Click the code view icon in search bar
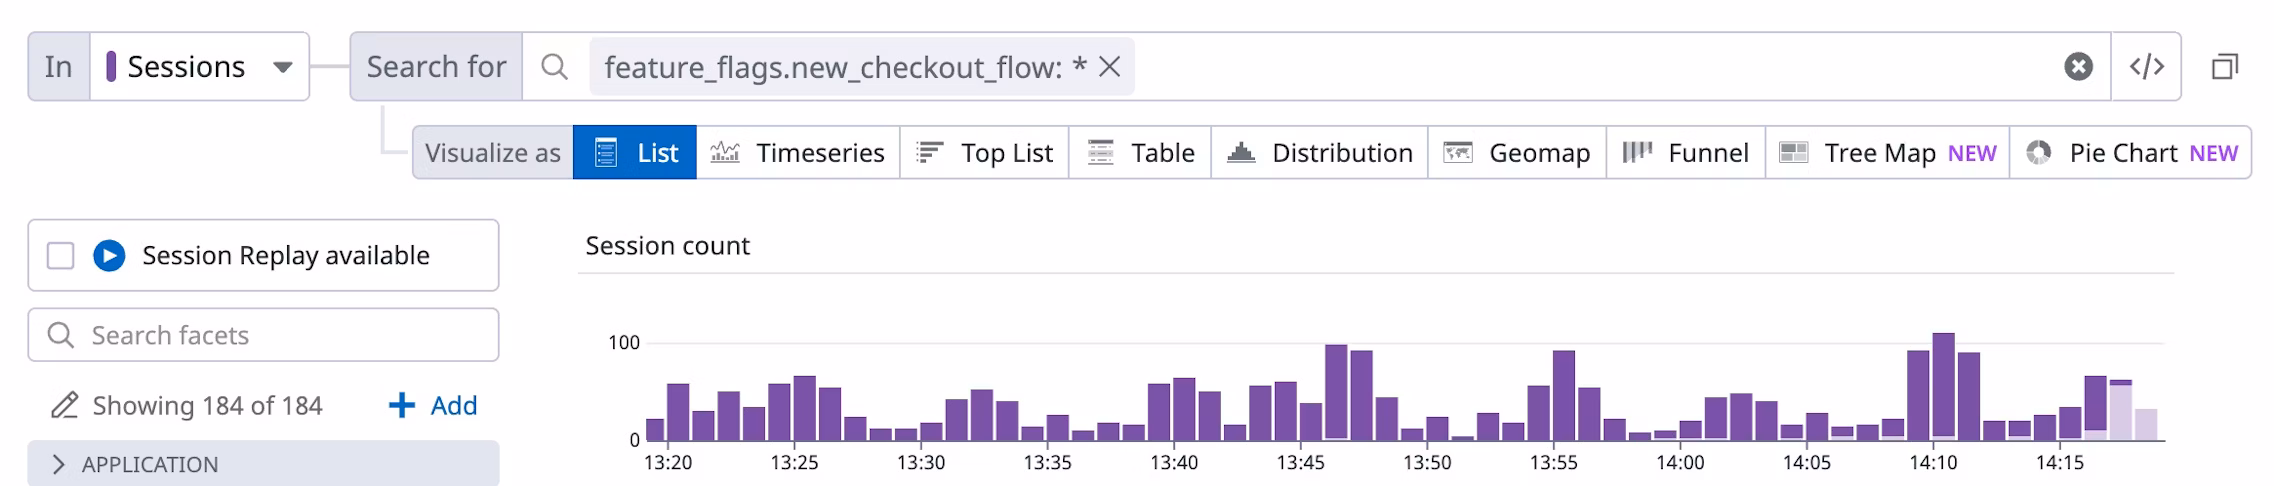This screenshot has height=486, width=2274. click(x=2146, y=67)
